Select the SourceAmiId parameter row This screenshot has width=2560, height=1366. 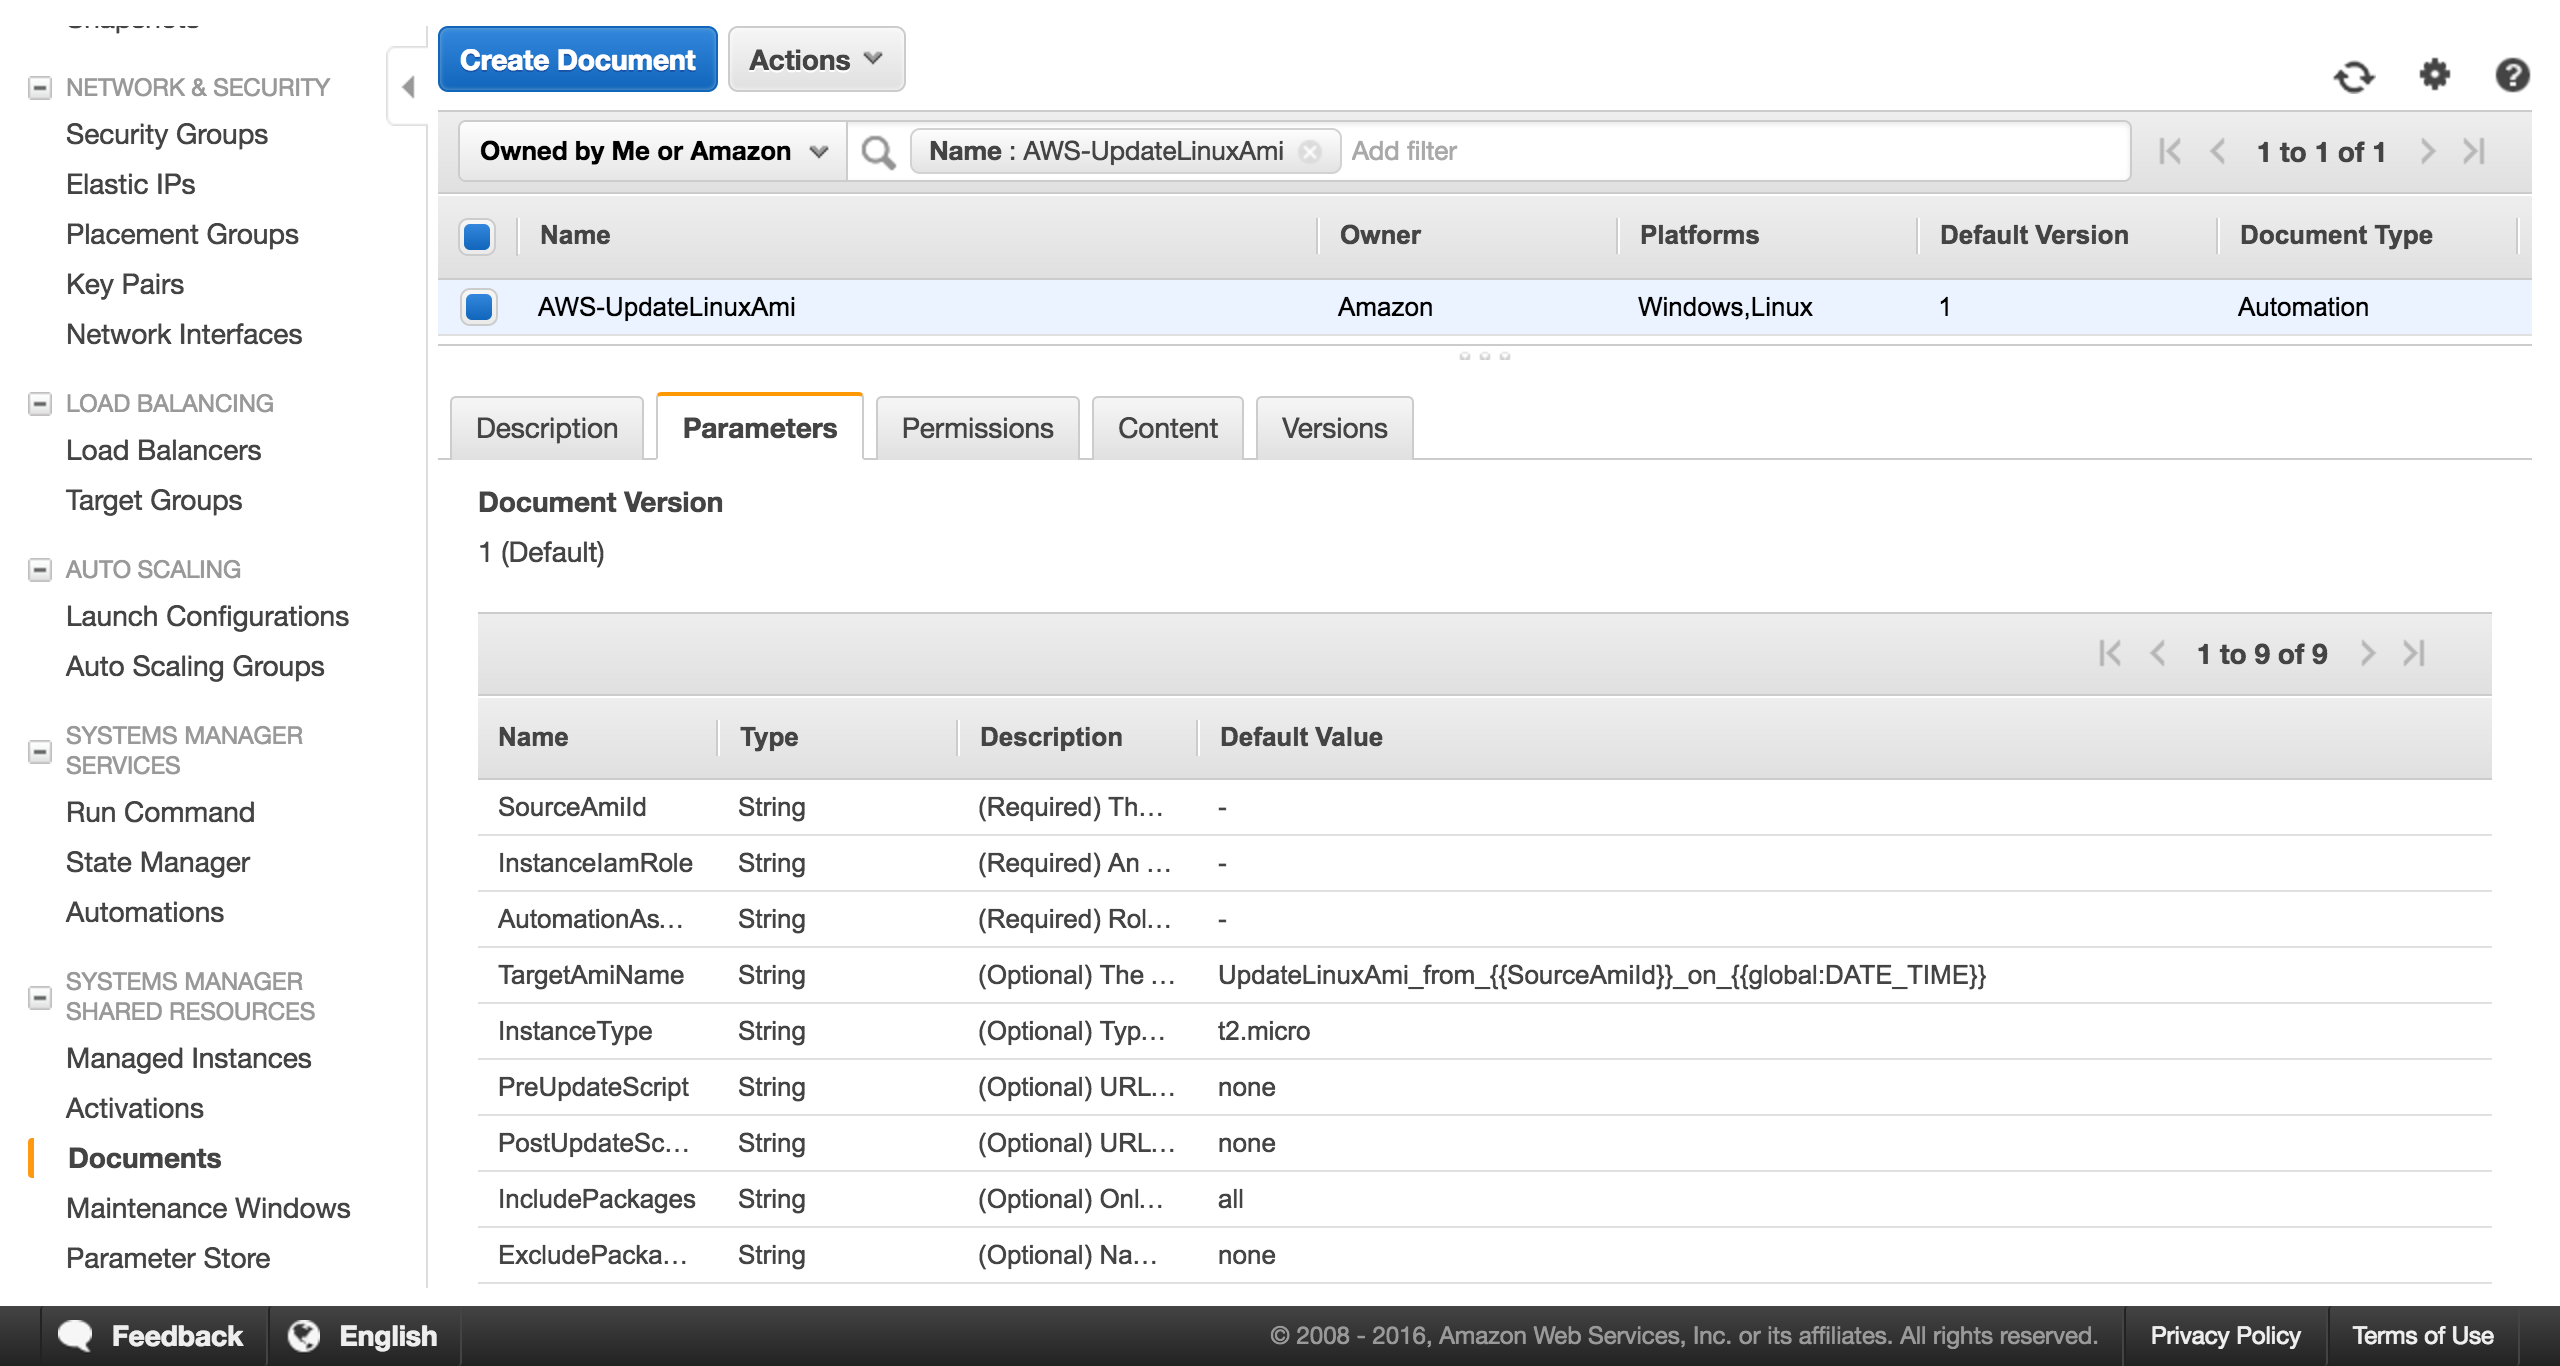(x=1484, y=807)
